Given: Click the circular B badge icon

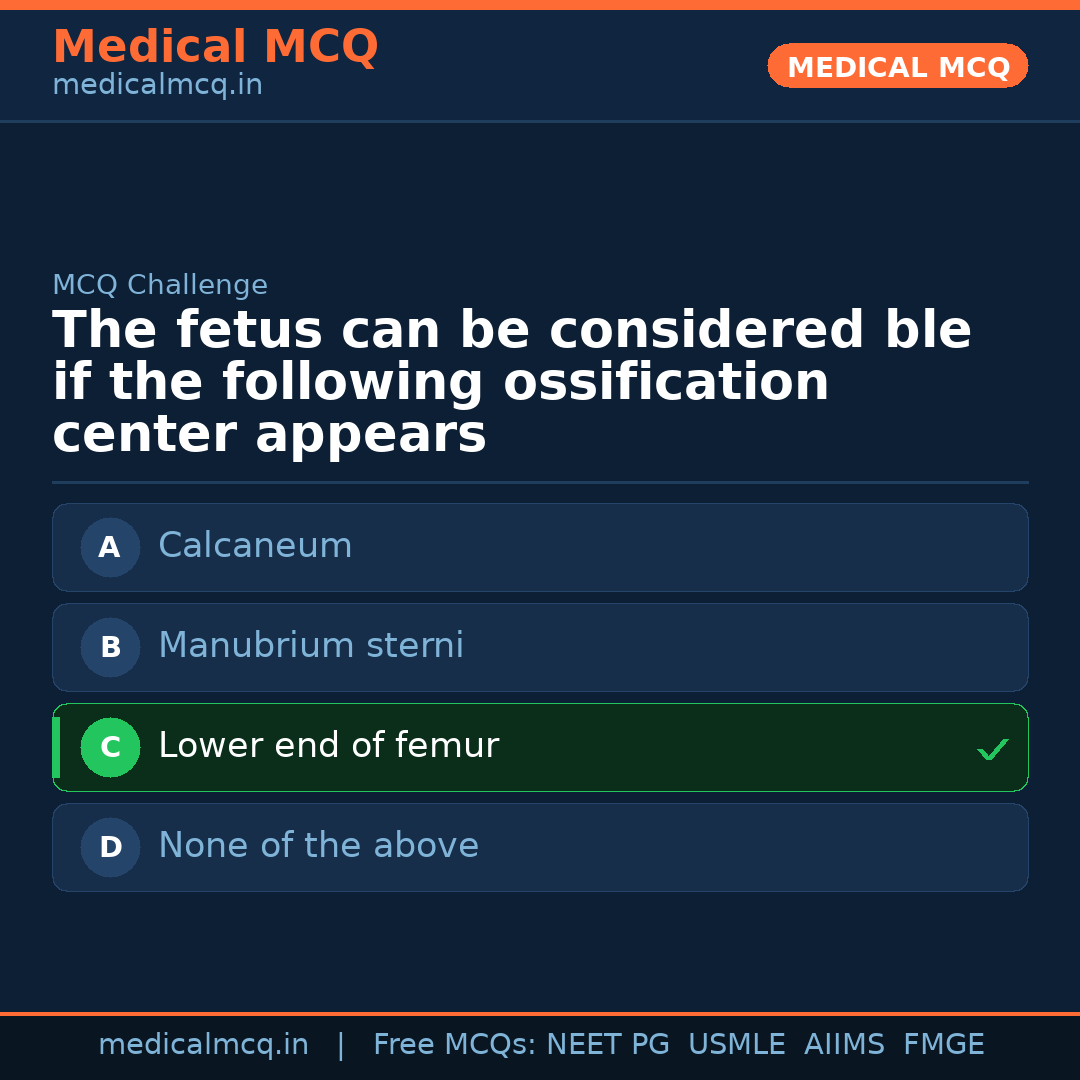Looking at the screenshot, I should [x=110, y=647].
